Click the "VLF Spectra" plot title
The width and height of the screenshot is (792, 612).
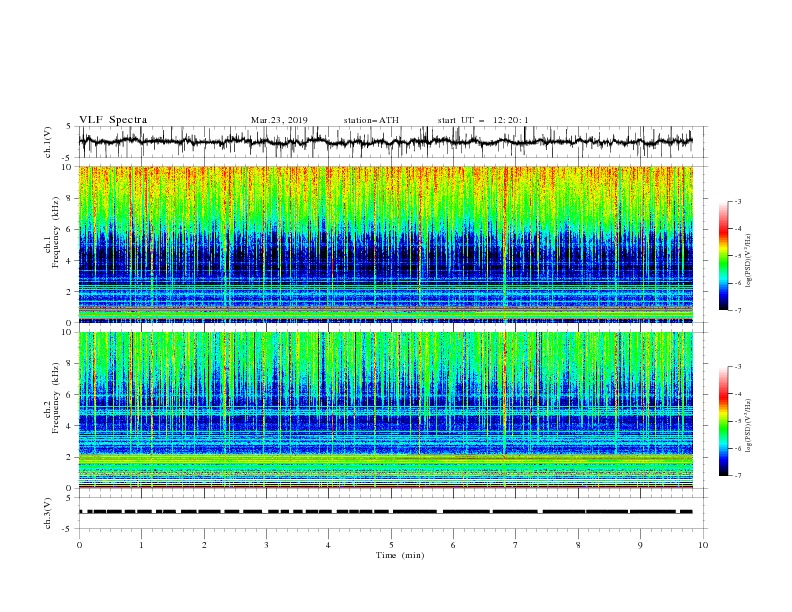tap(113, 120)
